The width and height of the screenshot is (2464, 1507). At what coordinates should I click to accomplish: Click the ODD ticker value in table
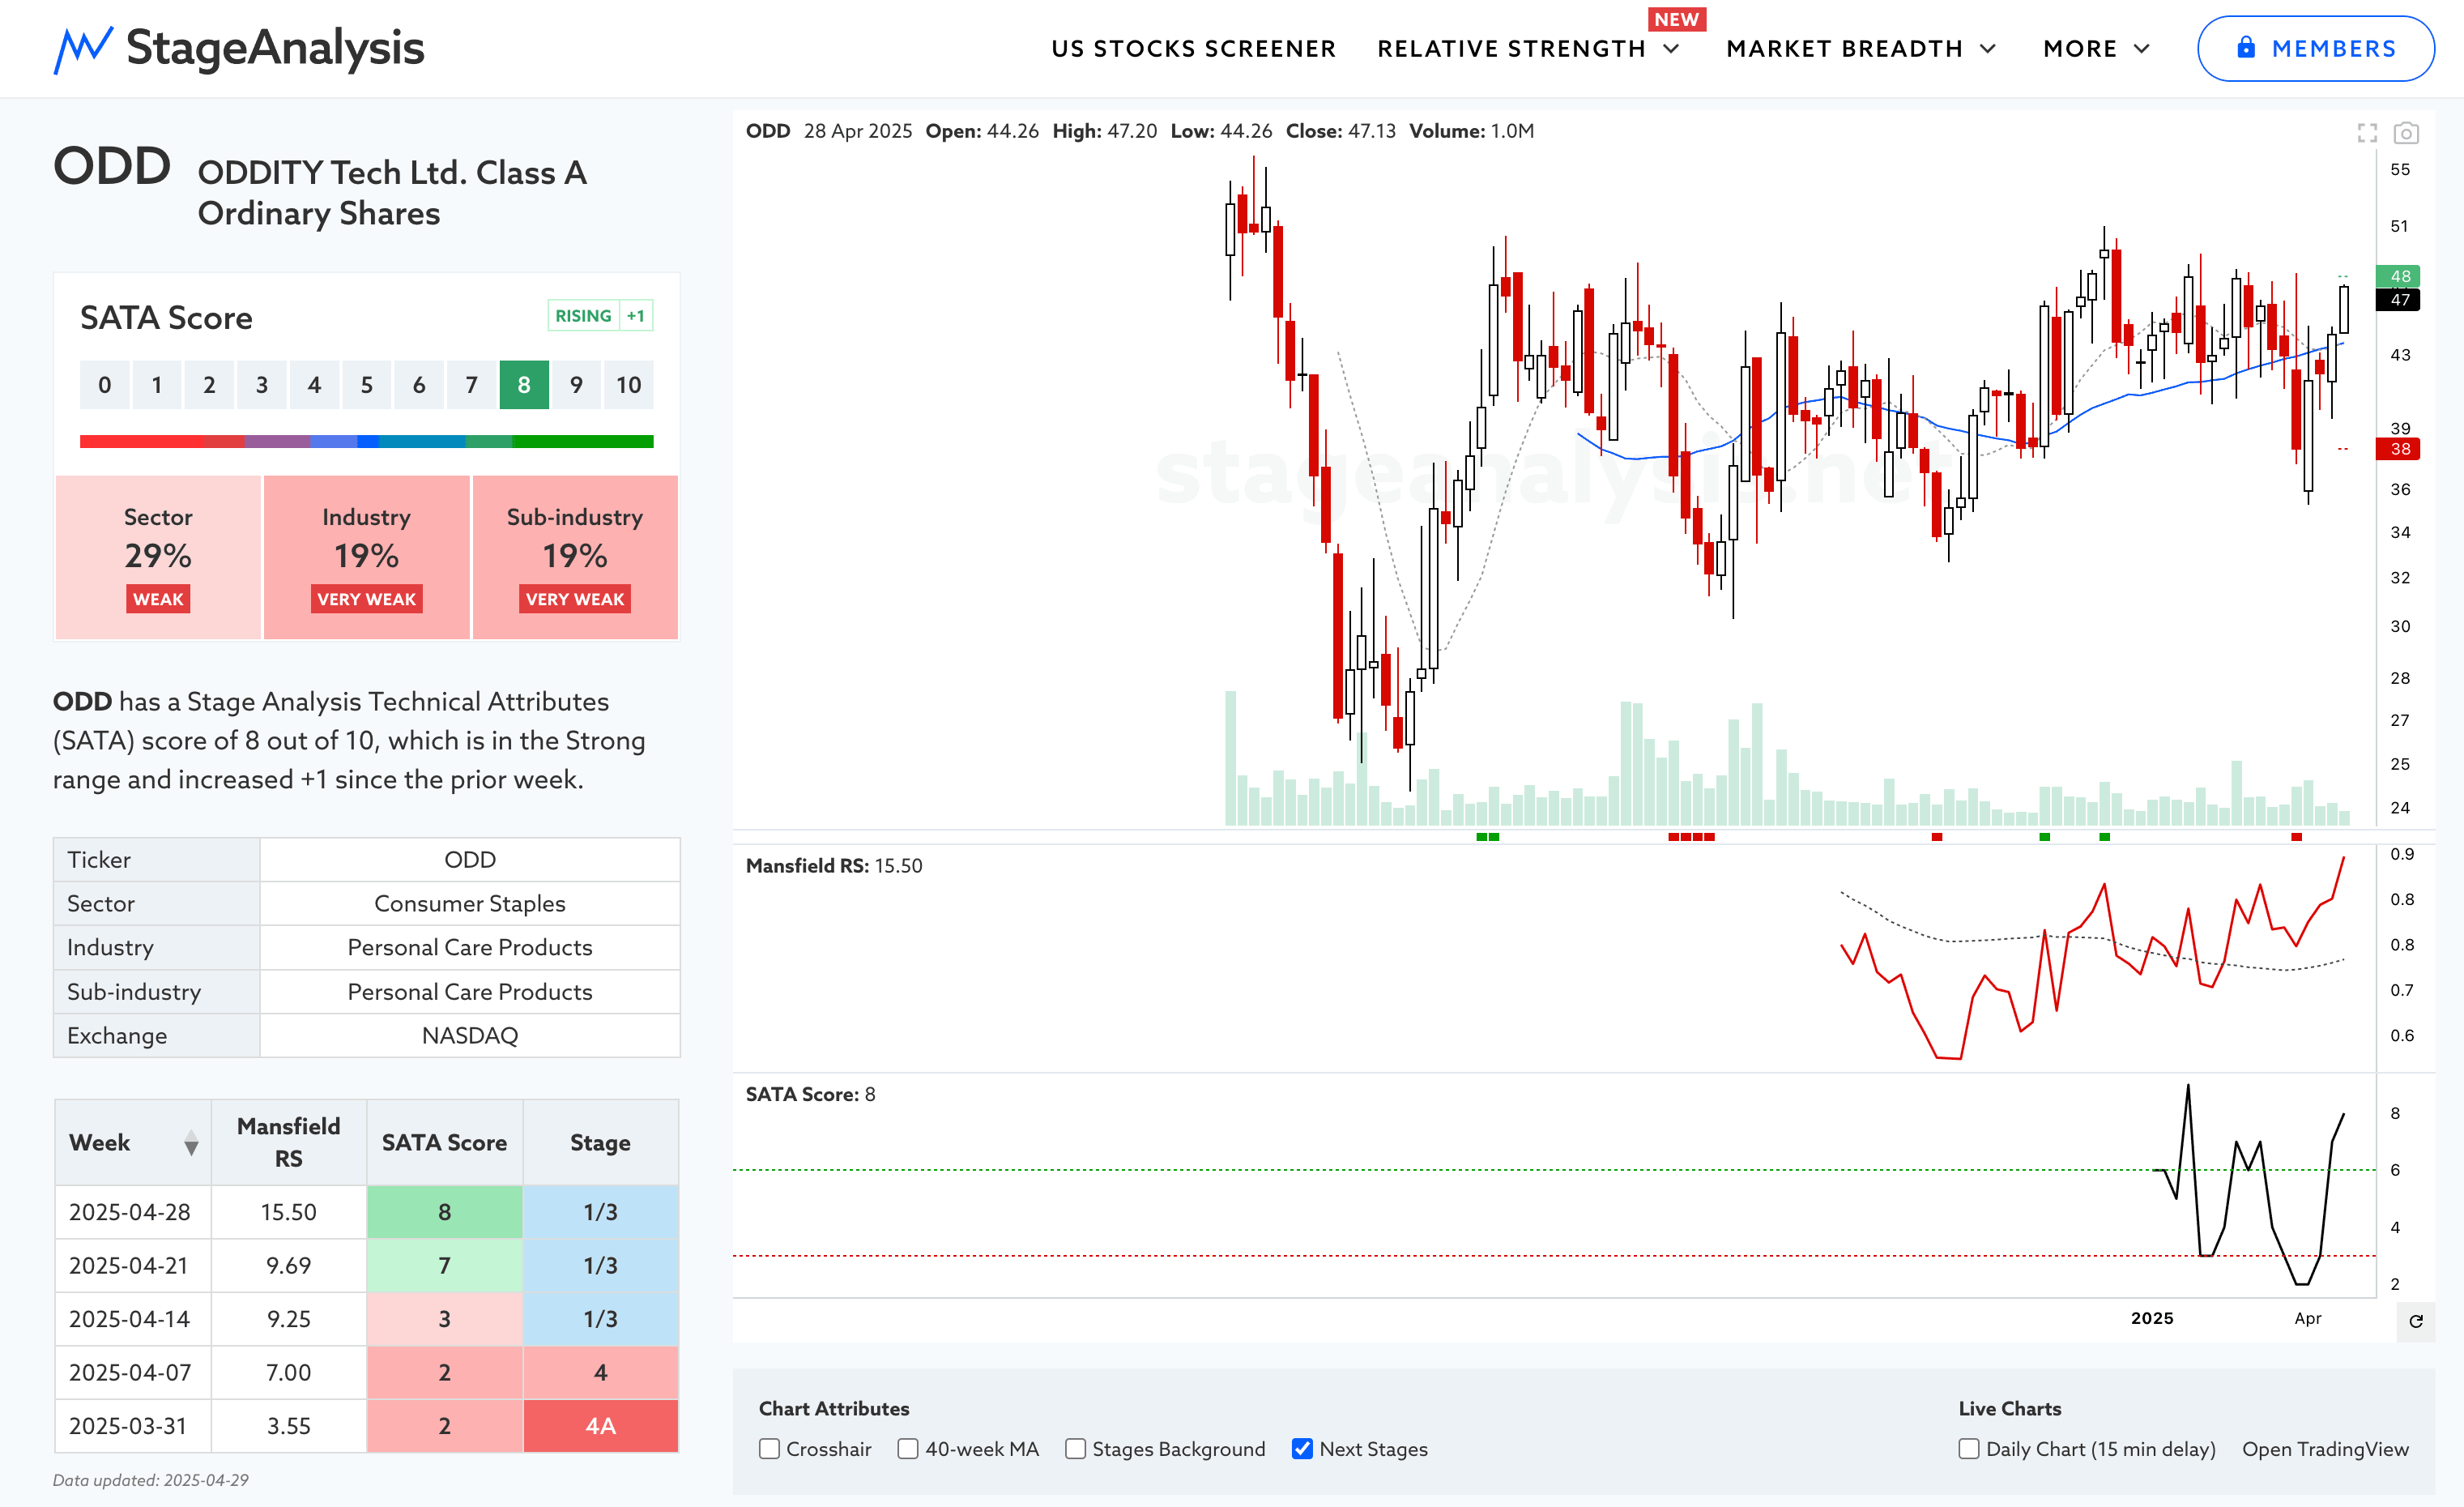[x=470, y=859]
